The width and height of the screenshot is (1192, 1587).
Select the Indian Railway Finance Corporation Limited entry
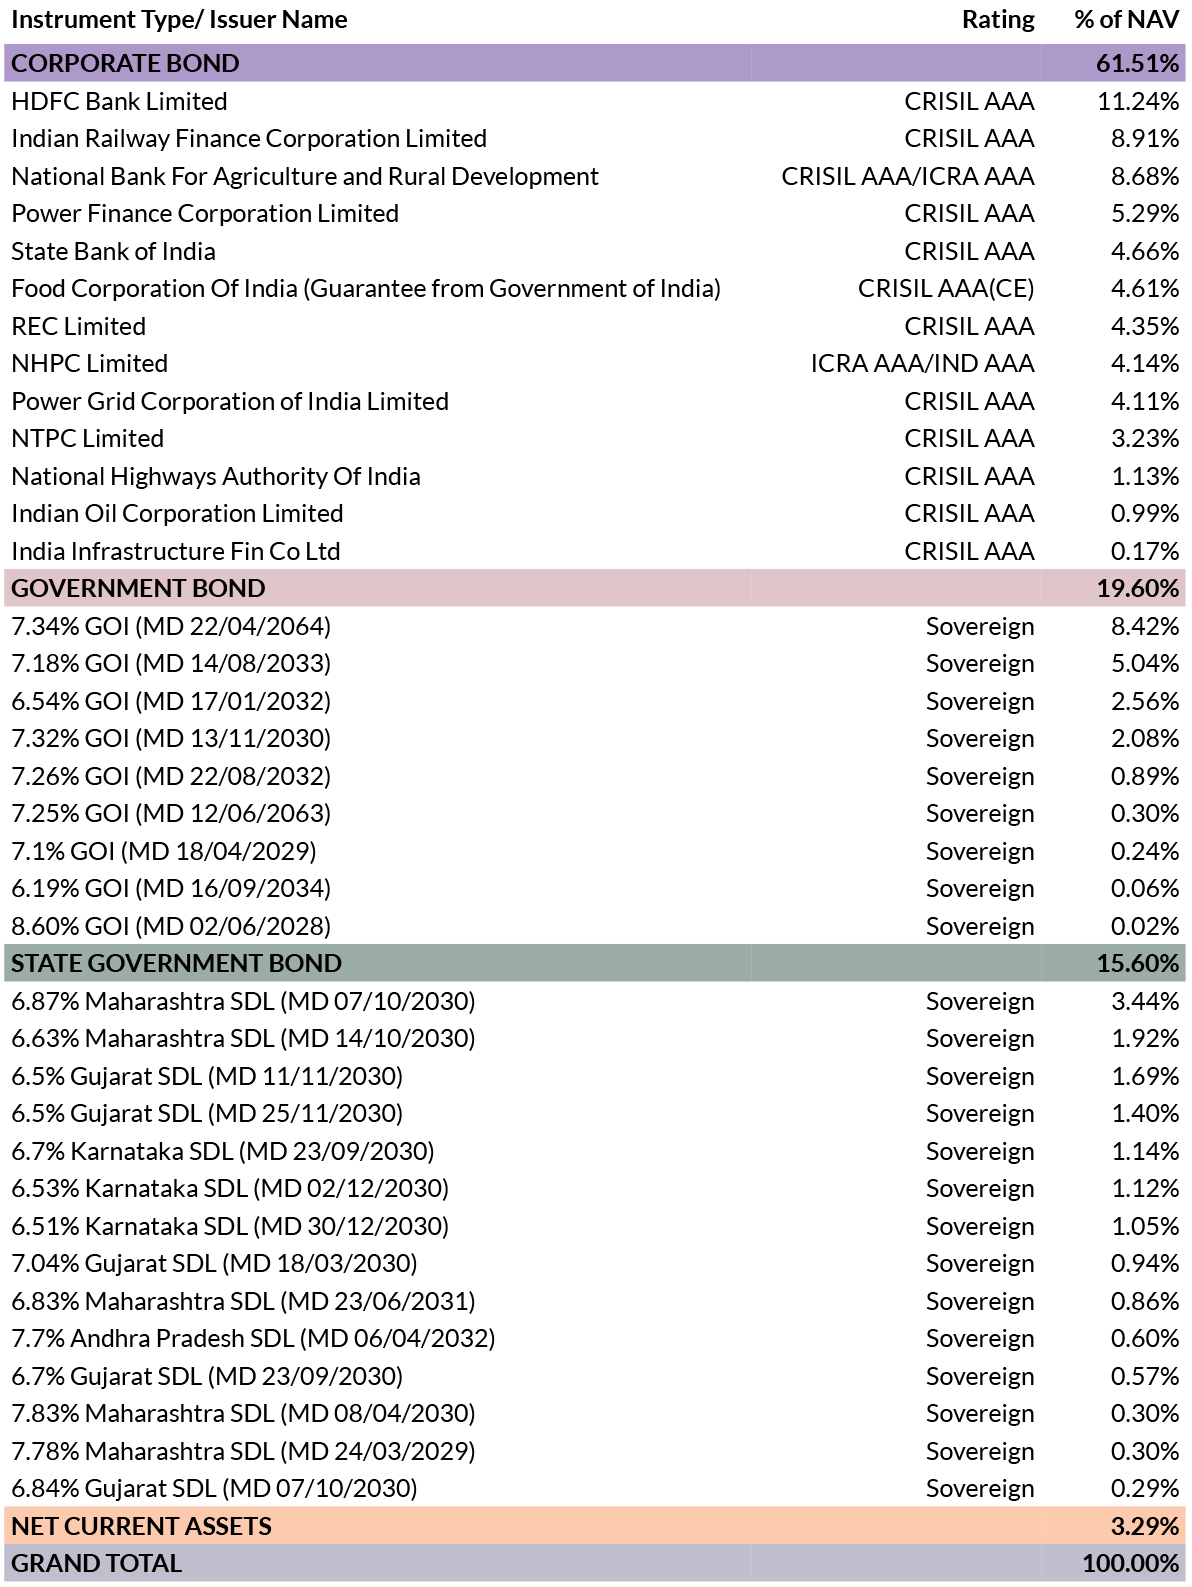click(249, 138)
